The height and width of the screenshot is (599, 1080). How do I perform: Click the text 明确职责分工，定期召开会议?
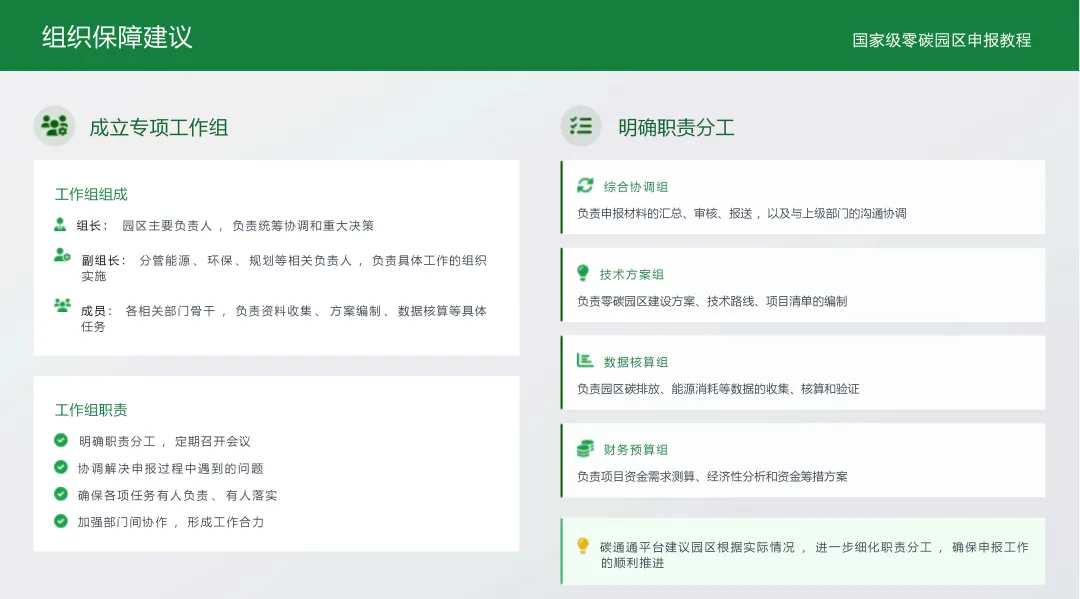click(165, 441)
